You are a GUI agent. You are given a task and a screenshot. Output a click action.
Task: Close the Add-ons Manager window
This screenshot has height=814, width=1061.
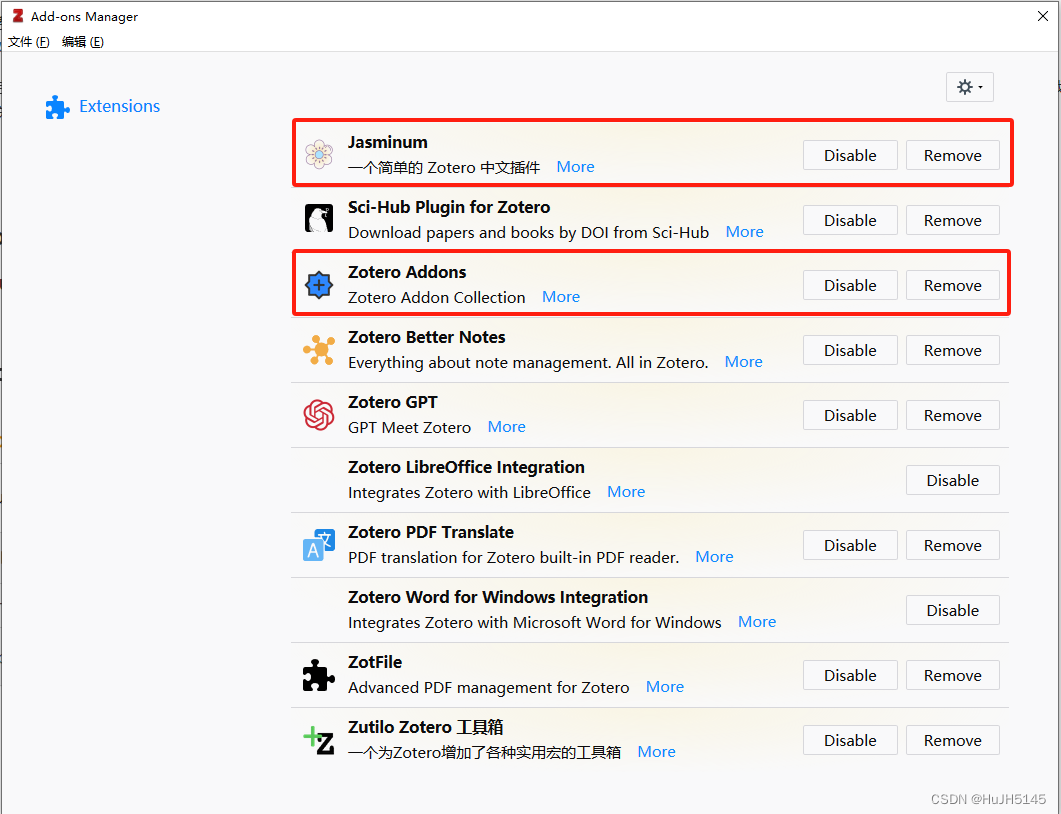click(1043, 16)
